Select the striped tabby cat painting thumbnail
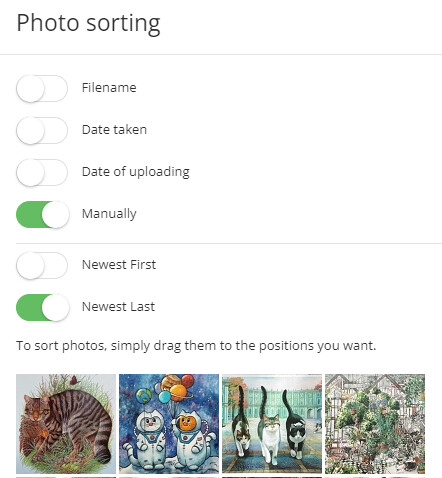This screenshot has width=442, height=478. [66, 424]
